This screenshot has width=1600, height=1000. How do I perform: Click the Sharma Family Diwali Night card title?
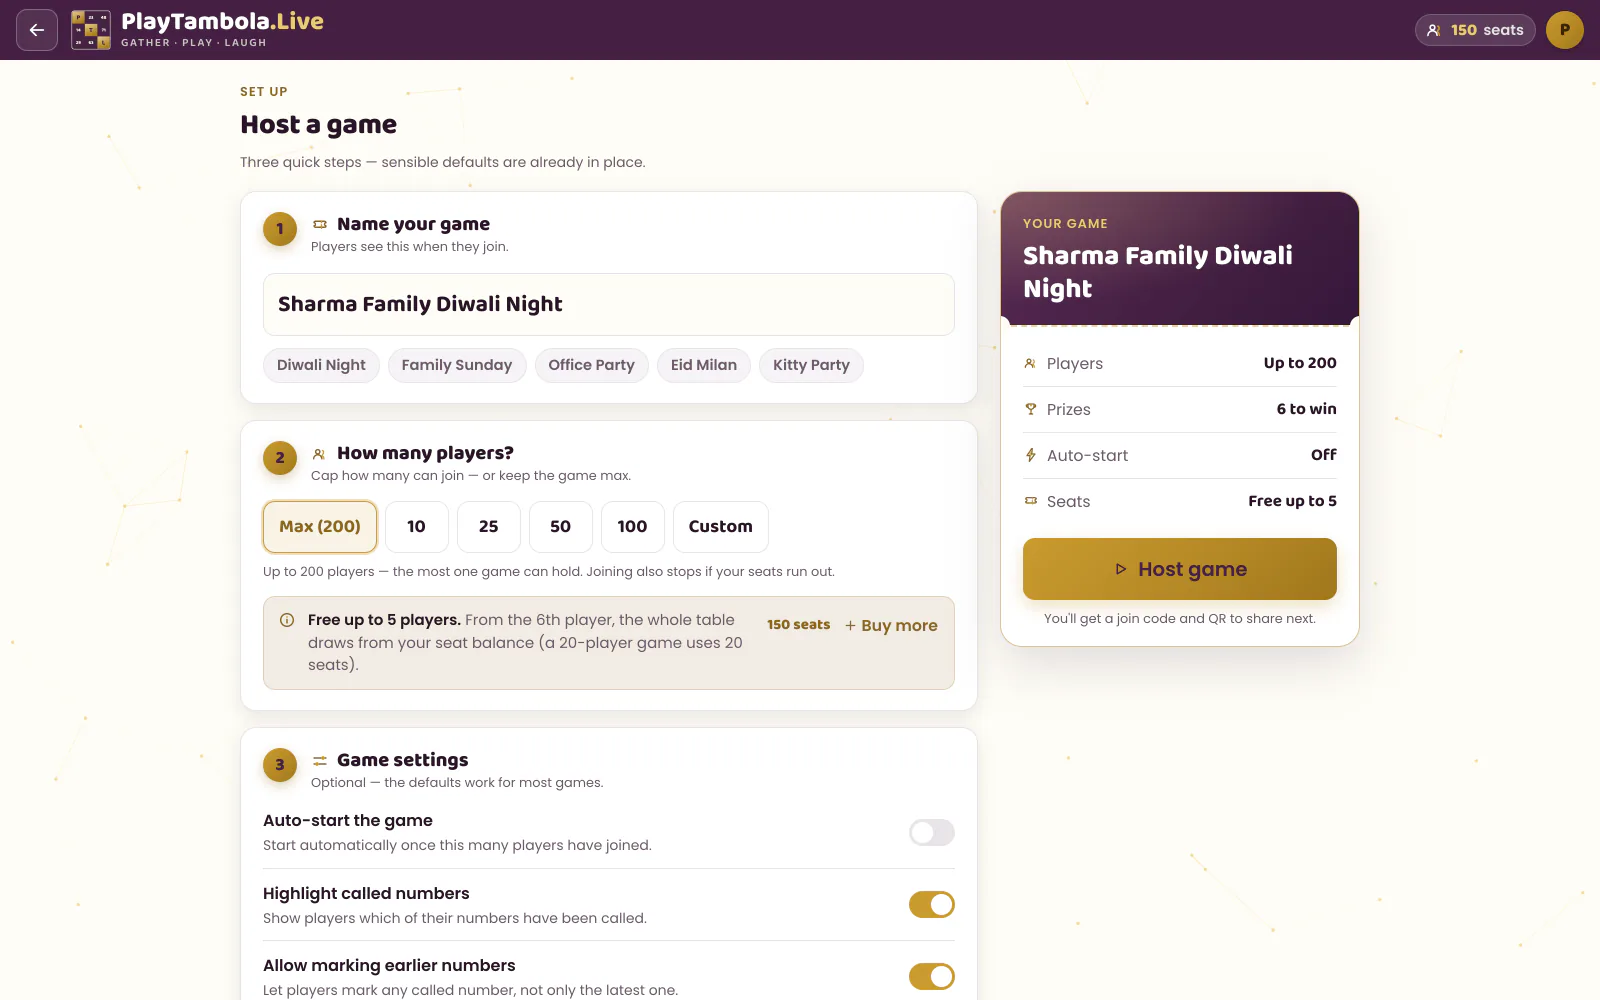click(1158, 272)
